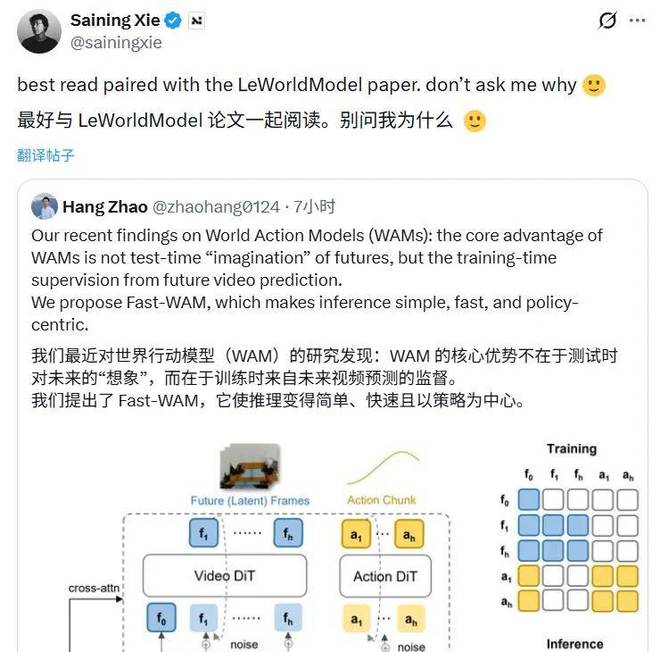Click the Future Latent Frames thumbnail image
This screenshot has height=652, width=660.
250,466
